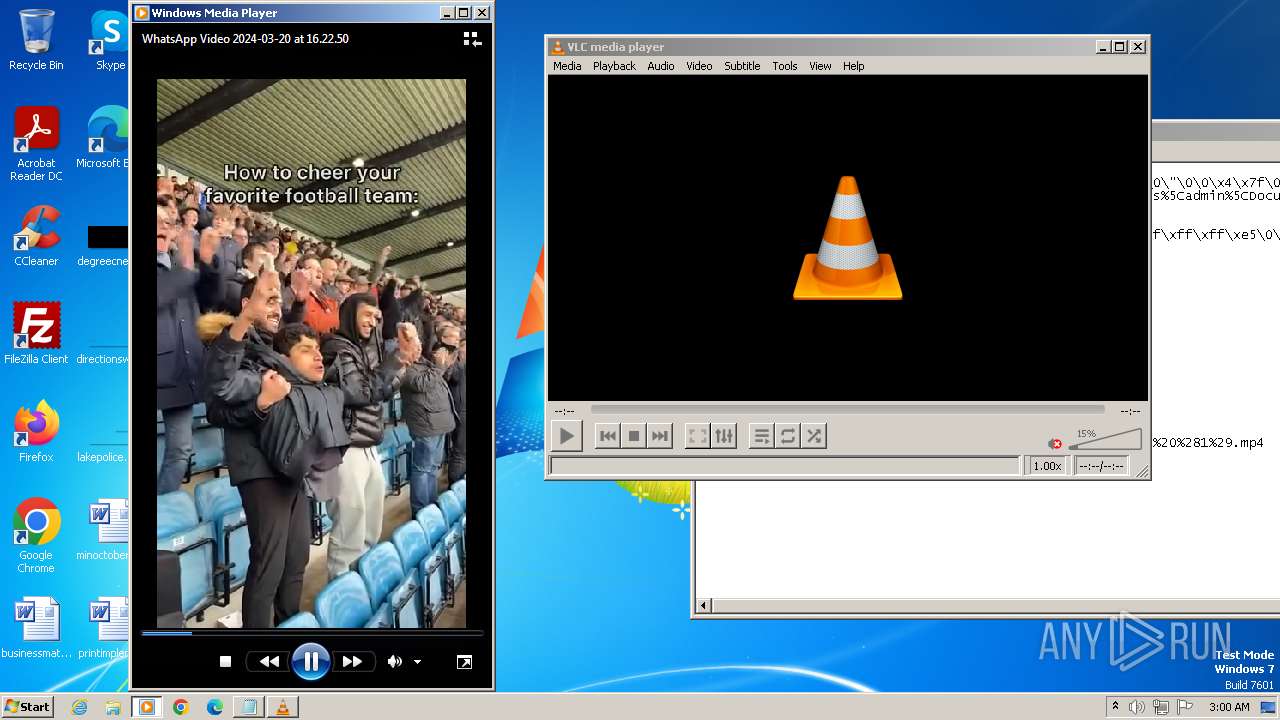Open the VLC Playback menu
Image resolution: width=1280 pixels, height=720 pixels.
click(x=614, y=66)
